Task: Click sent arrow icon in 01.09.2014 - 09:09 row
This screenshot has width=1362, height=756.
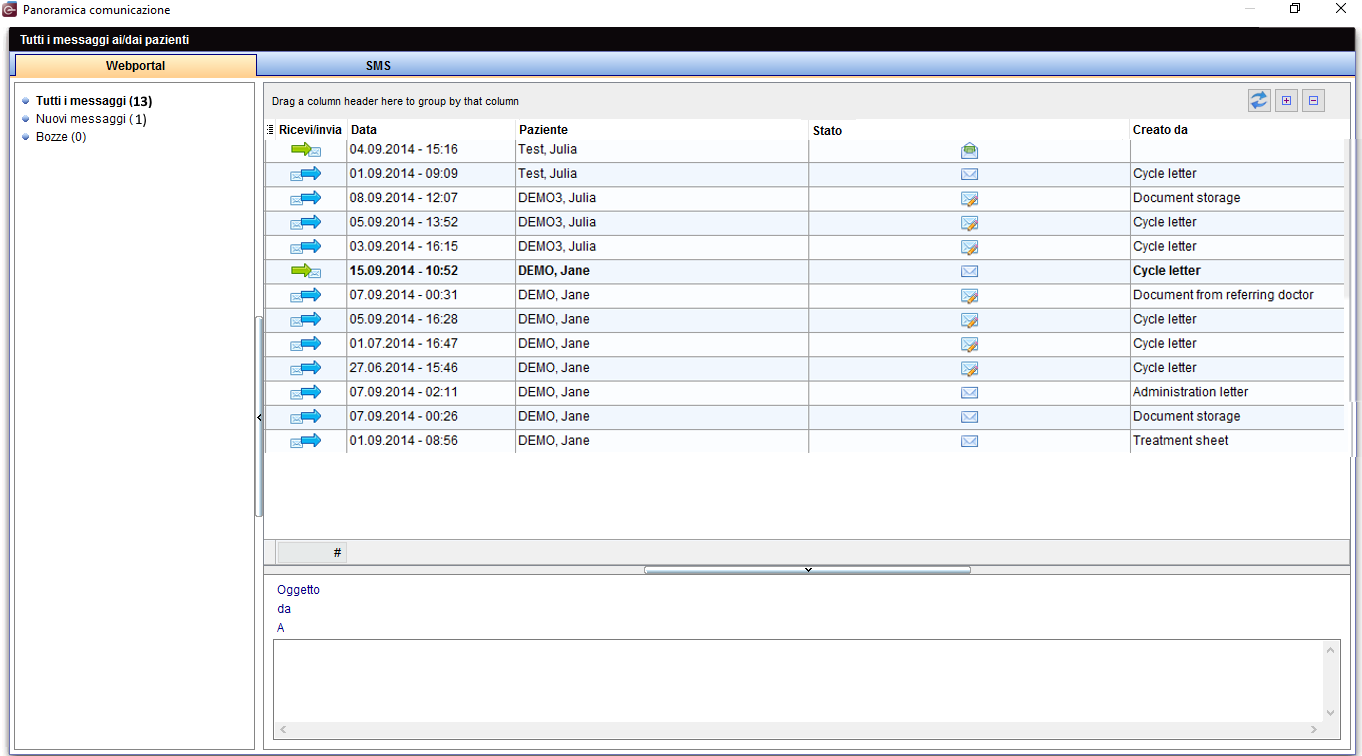Action: point(306,174)
